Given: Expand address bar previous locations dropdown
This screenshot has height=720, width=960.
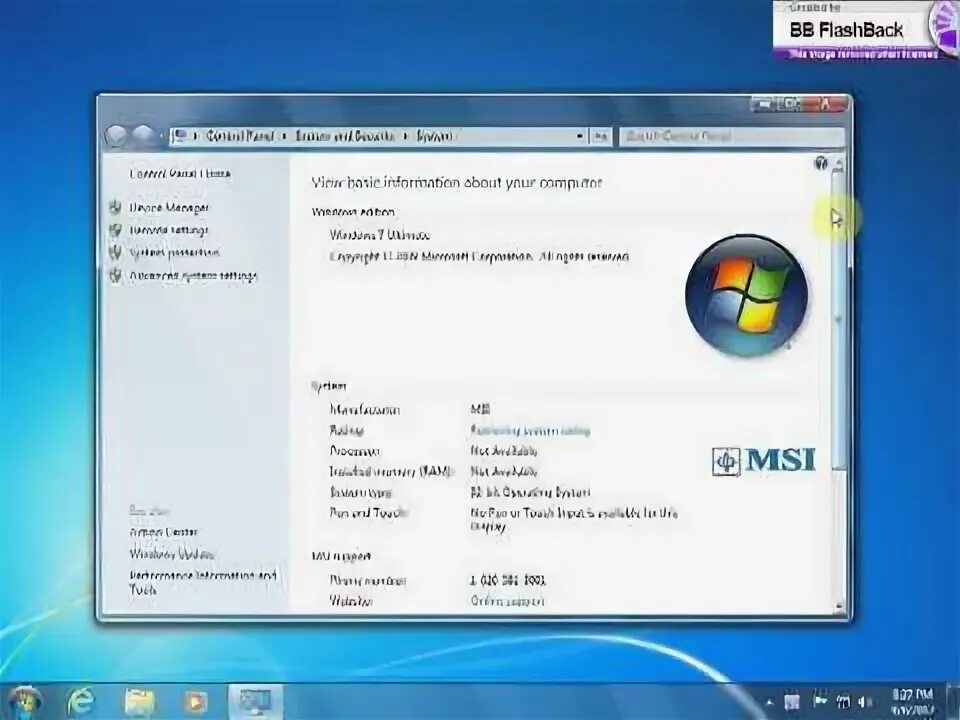Looking at the screenshot, I should pyautogui.click(x=580, y=136).
